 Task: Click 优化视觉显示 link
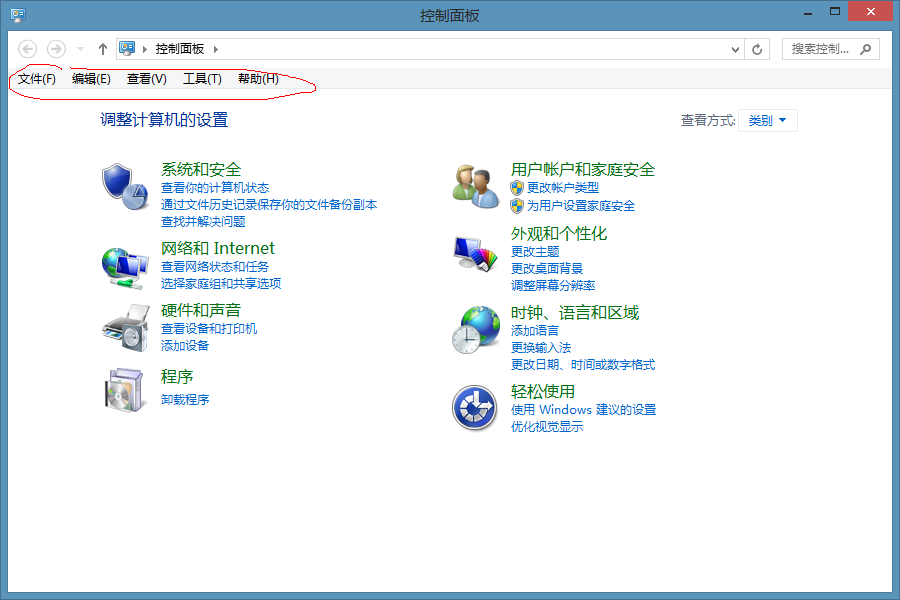point(547,427)
